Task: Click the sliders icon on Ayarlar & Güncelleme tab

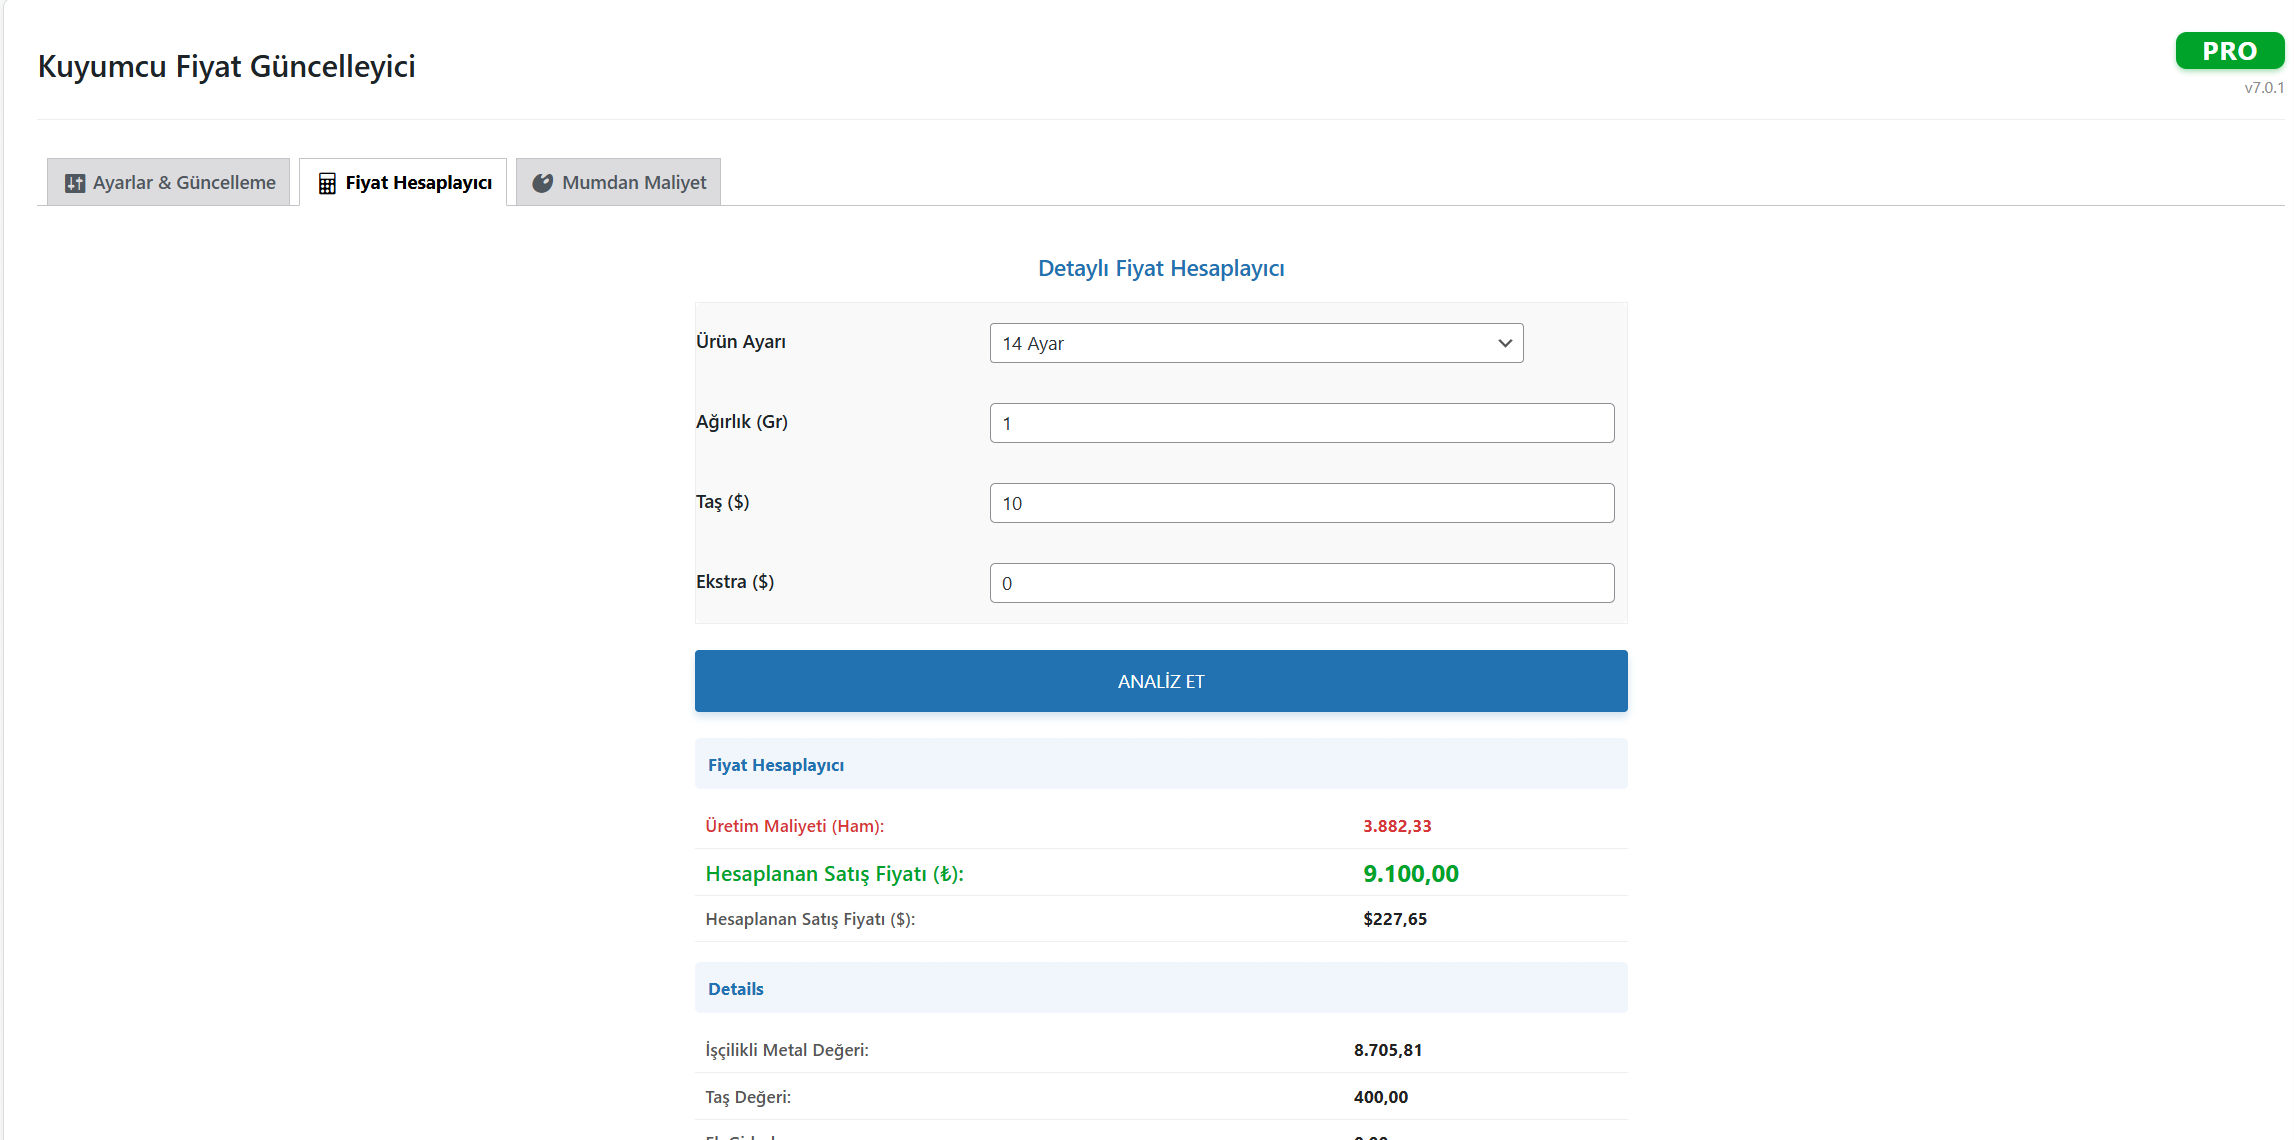Action: 75,183
